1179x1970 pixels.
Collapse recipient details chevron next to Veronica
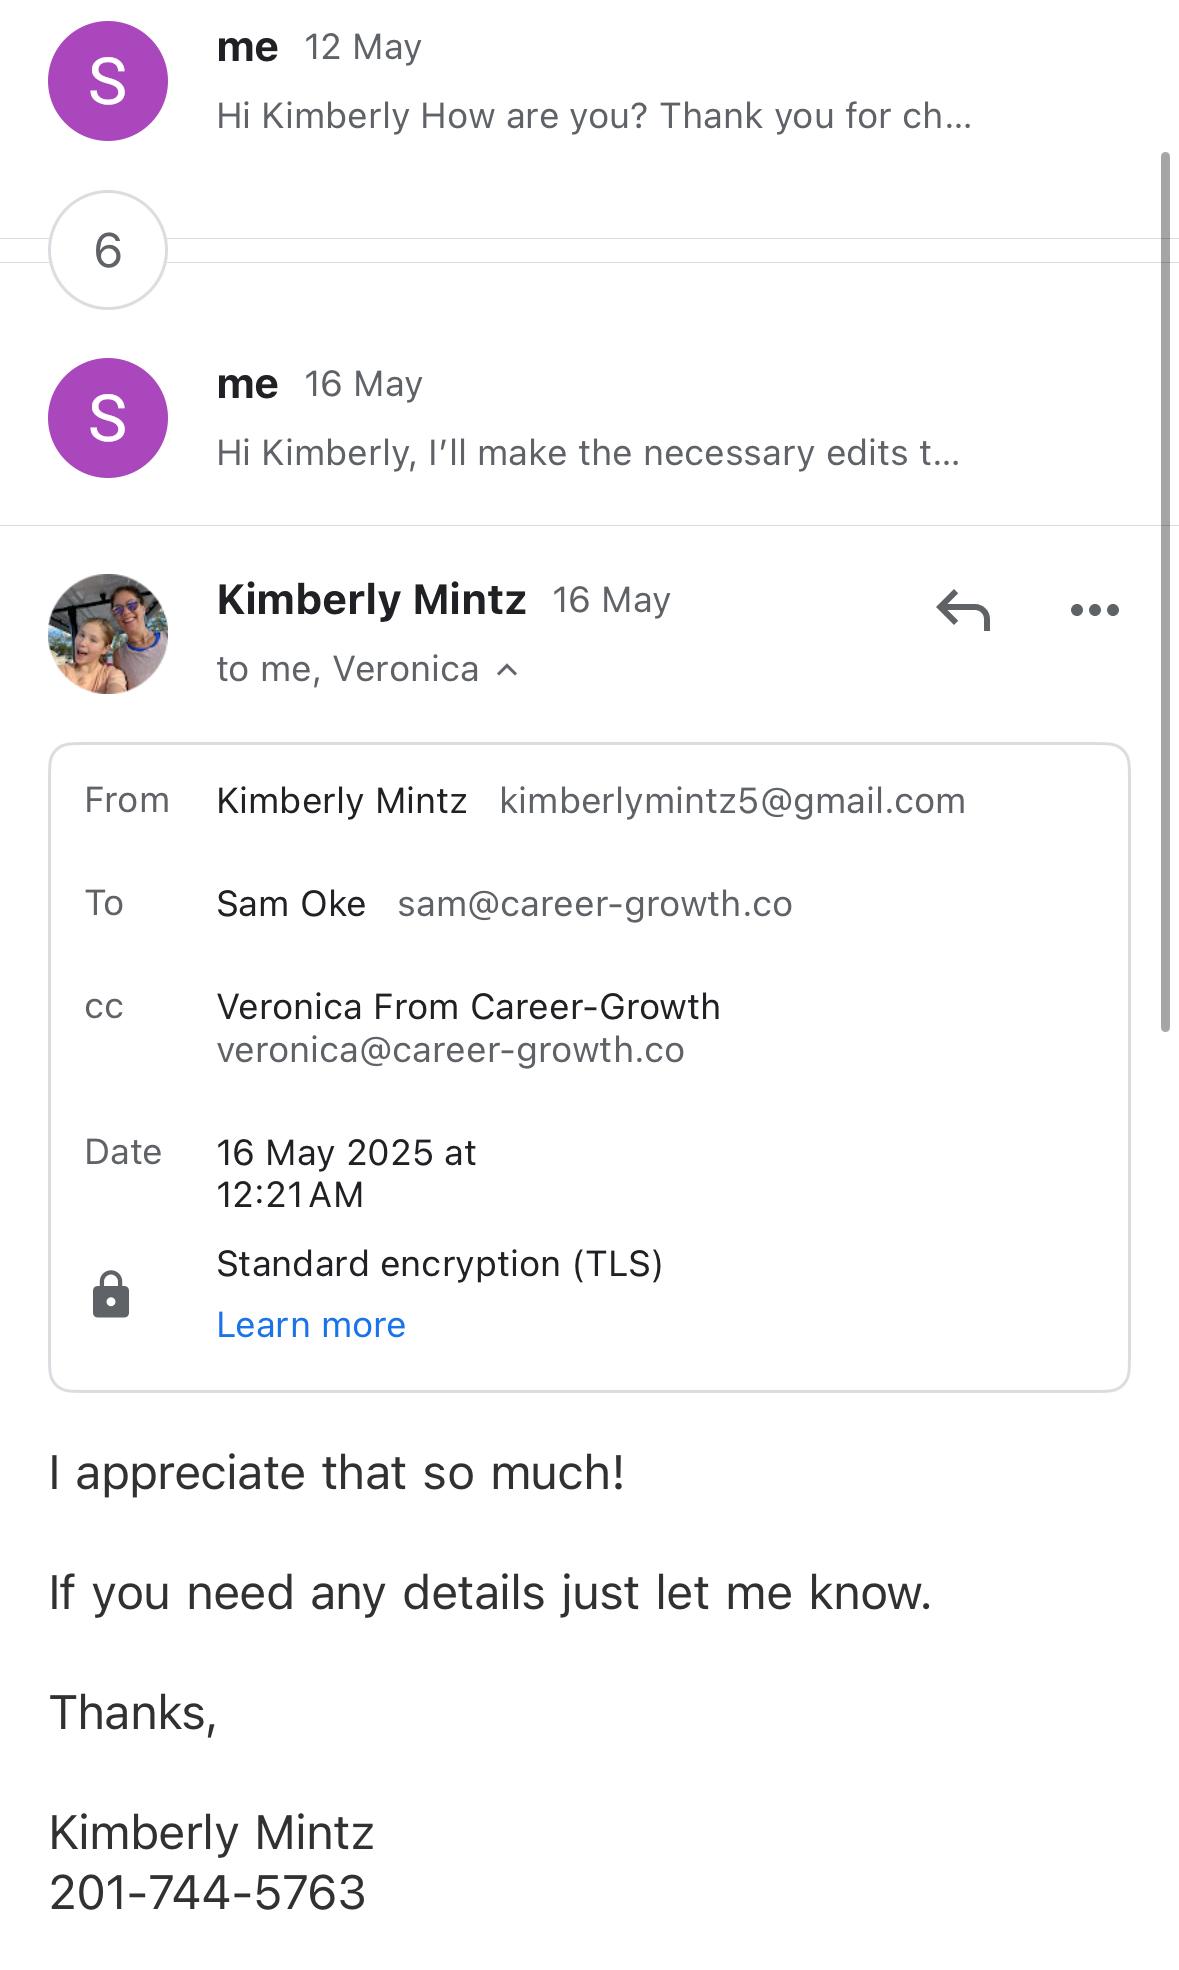point(508,670)
